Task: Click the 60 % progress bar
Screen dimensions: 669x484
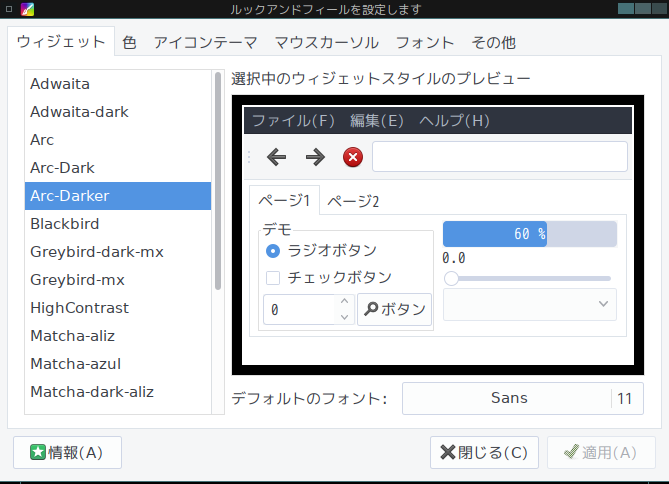Action: tap(529, 234)
